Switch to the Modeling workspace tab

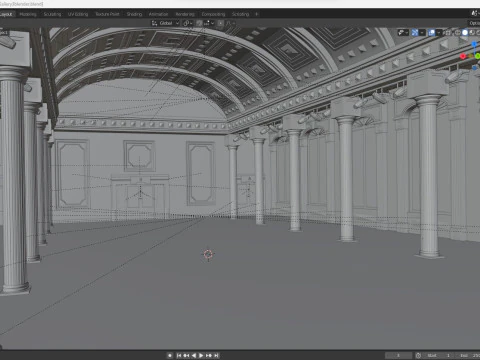pos(28,14)
